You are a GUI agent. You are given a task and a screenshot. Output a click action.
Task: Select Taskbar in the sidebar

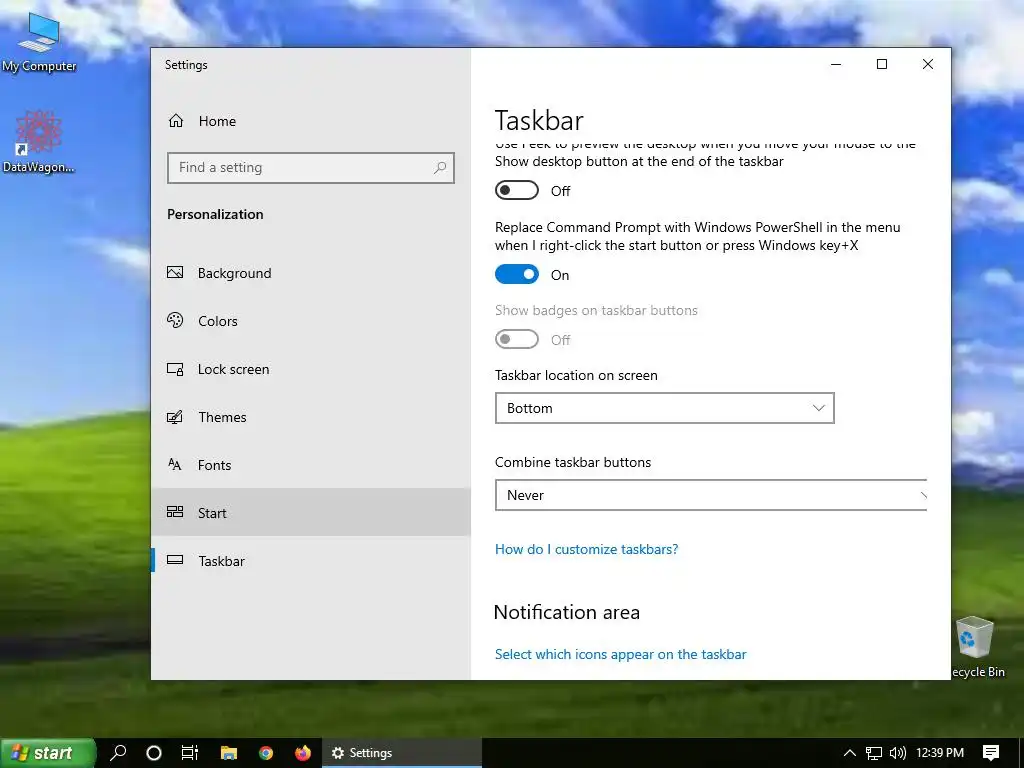pyautogui.click(x=310, y=560)
